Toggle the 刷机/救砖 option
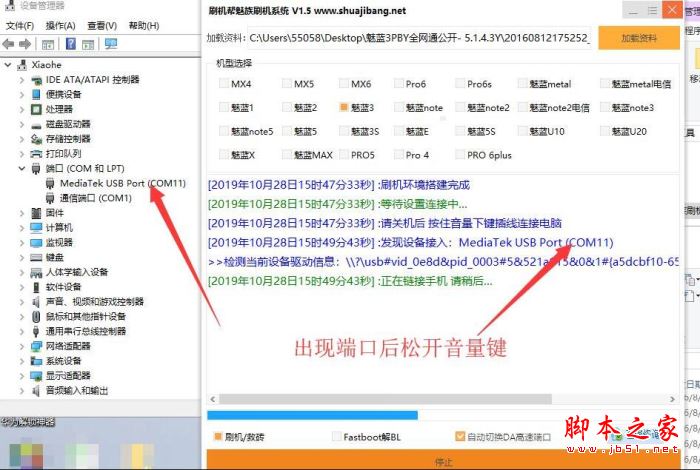 [x=218, y=437]
